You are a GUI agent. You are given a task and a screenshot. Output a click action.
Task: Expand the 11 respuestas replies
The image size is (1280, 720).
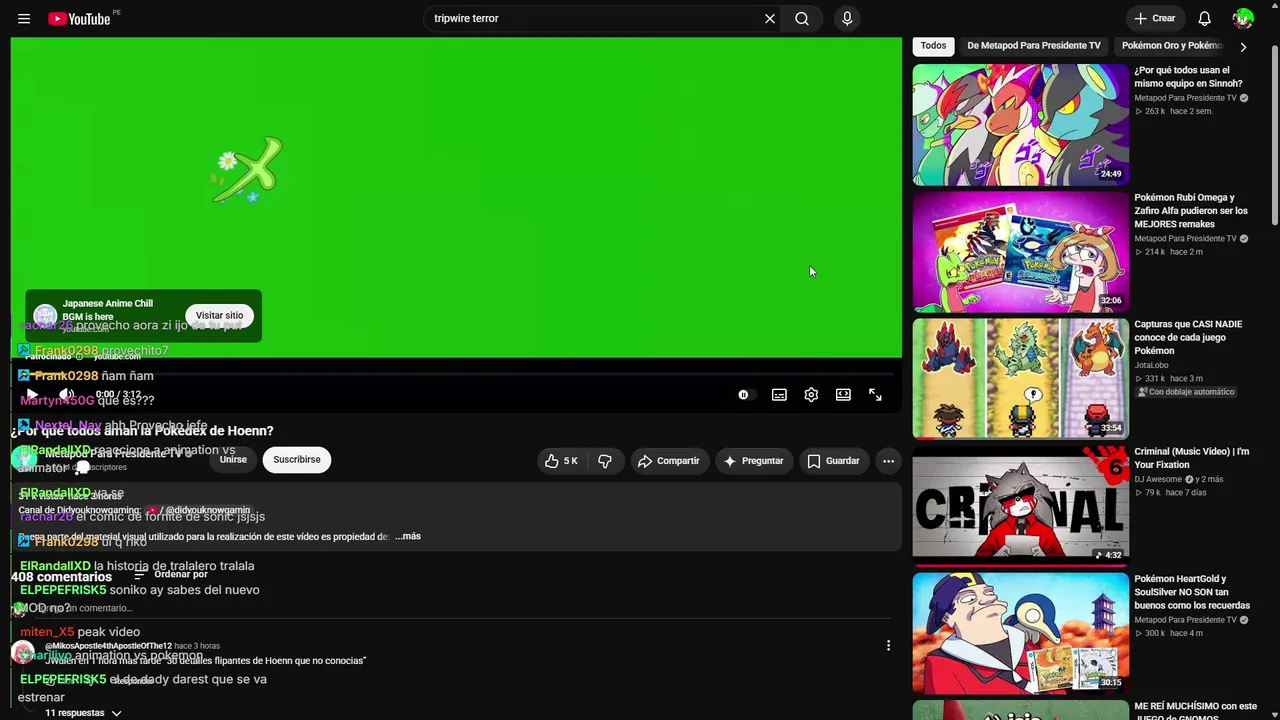tap(83, 713)
